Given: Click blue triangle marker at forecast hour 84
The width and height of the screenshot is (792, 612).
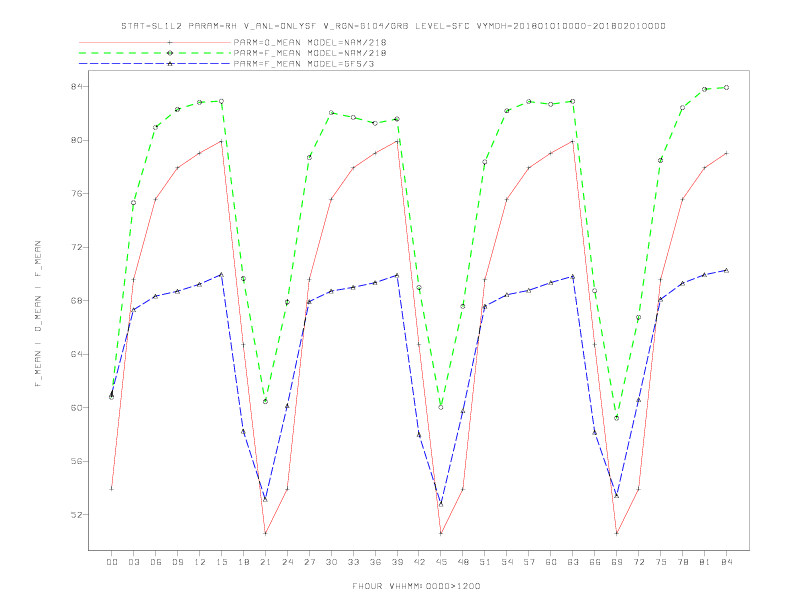Looking at the screenshot, I should 726,270.
